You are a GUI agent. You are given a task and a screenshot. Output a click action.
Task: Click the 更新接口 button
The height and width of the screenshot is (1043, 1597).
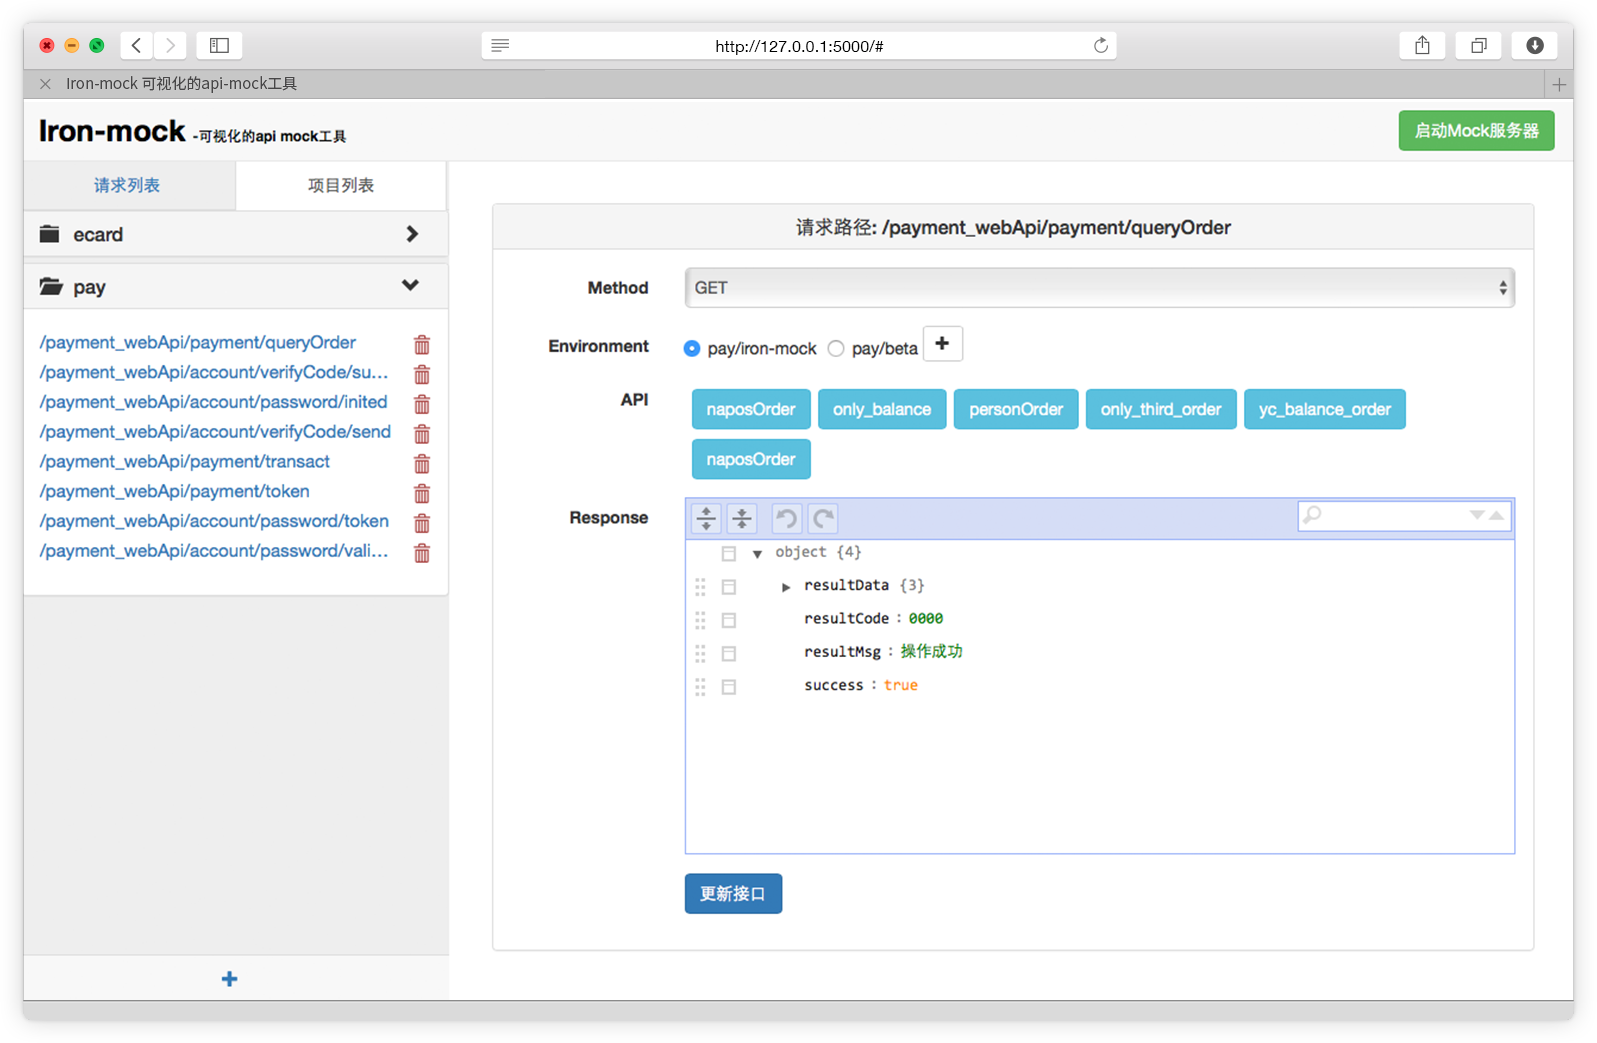pos(733,894)
